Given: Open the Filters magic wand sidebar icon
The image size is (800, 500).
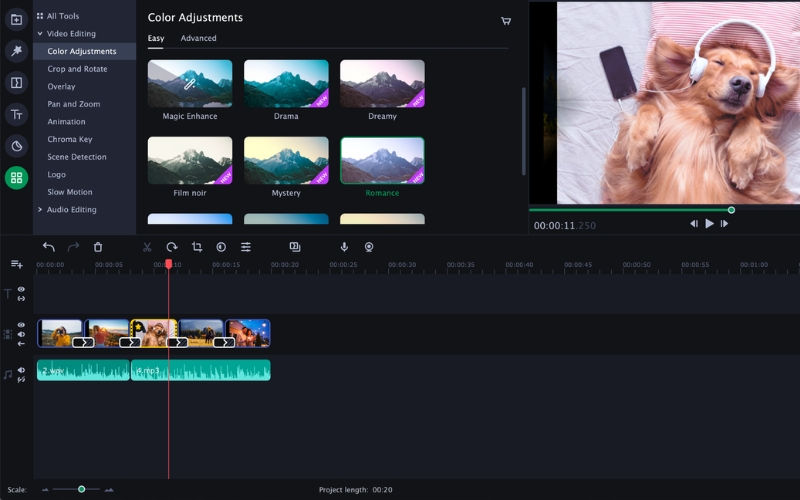Looking at the screenshot, I should [x=16, y=51].
